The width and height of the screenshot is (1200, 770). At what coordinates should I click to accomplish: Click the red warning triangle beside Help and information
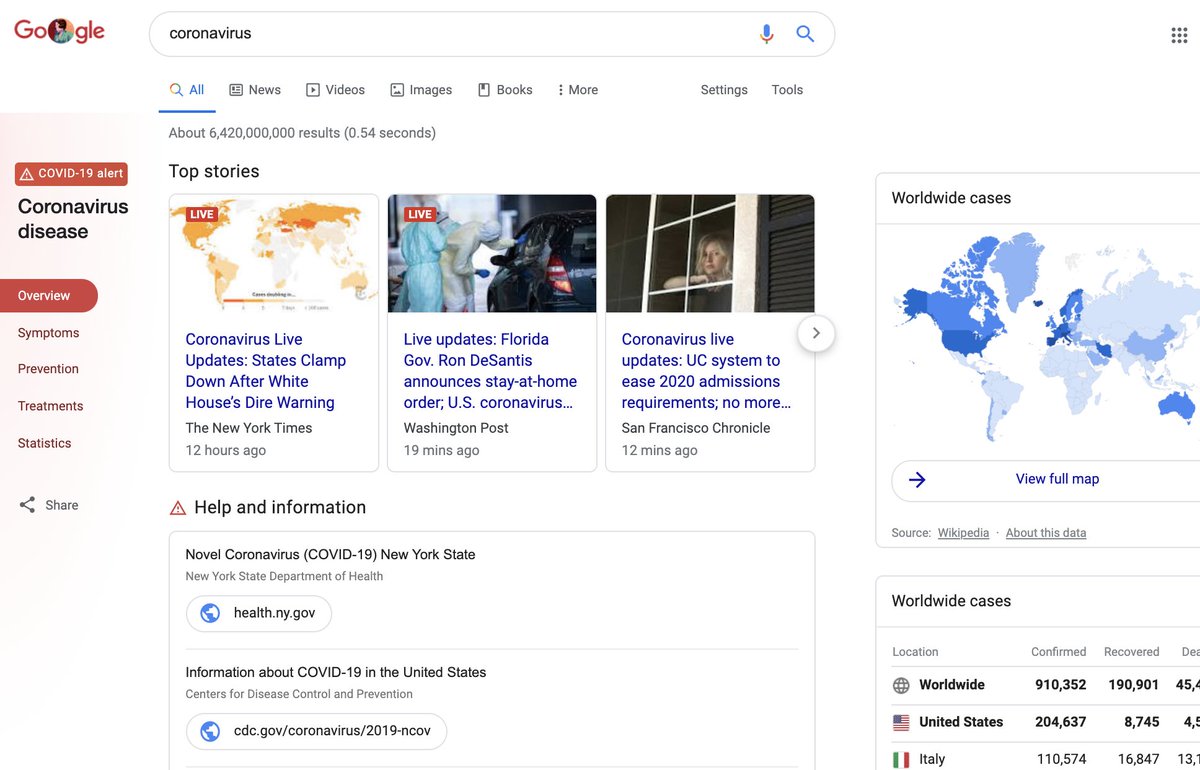point(178,508)
